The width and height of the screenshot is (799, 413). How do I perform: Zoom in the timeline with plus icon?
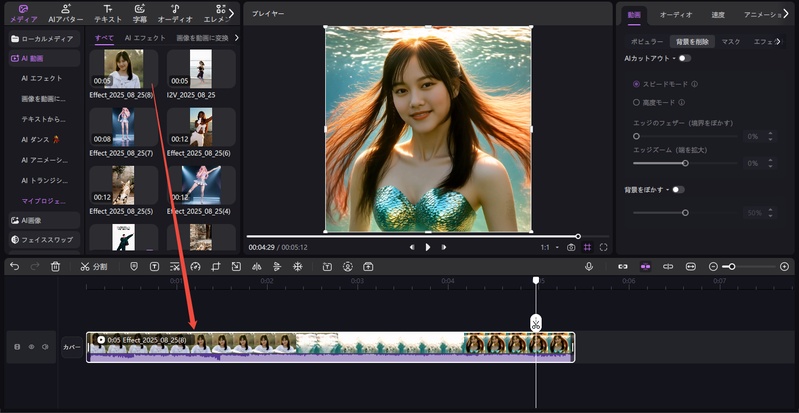pyautogui.click(x=785, y=266)
